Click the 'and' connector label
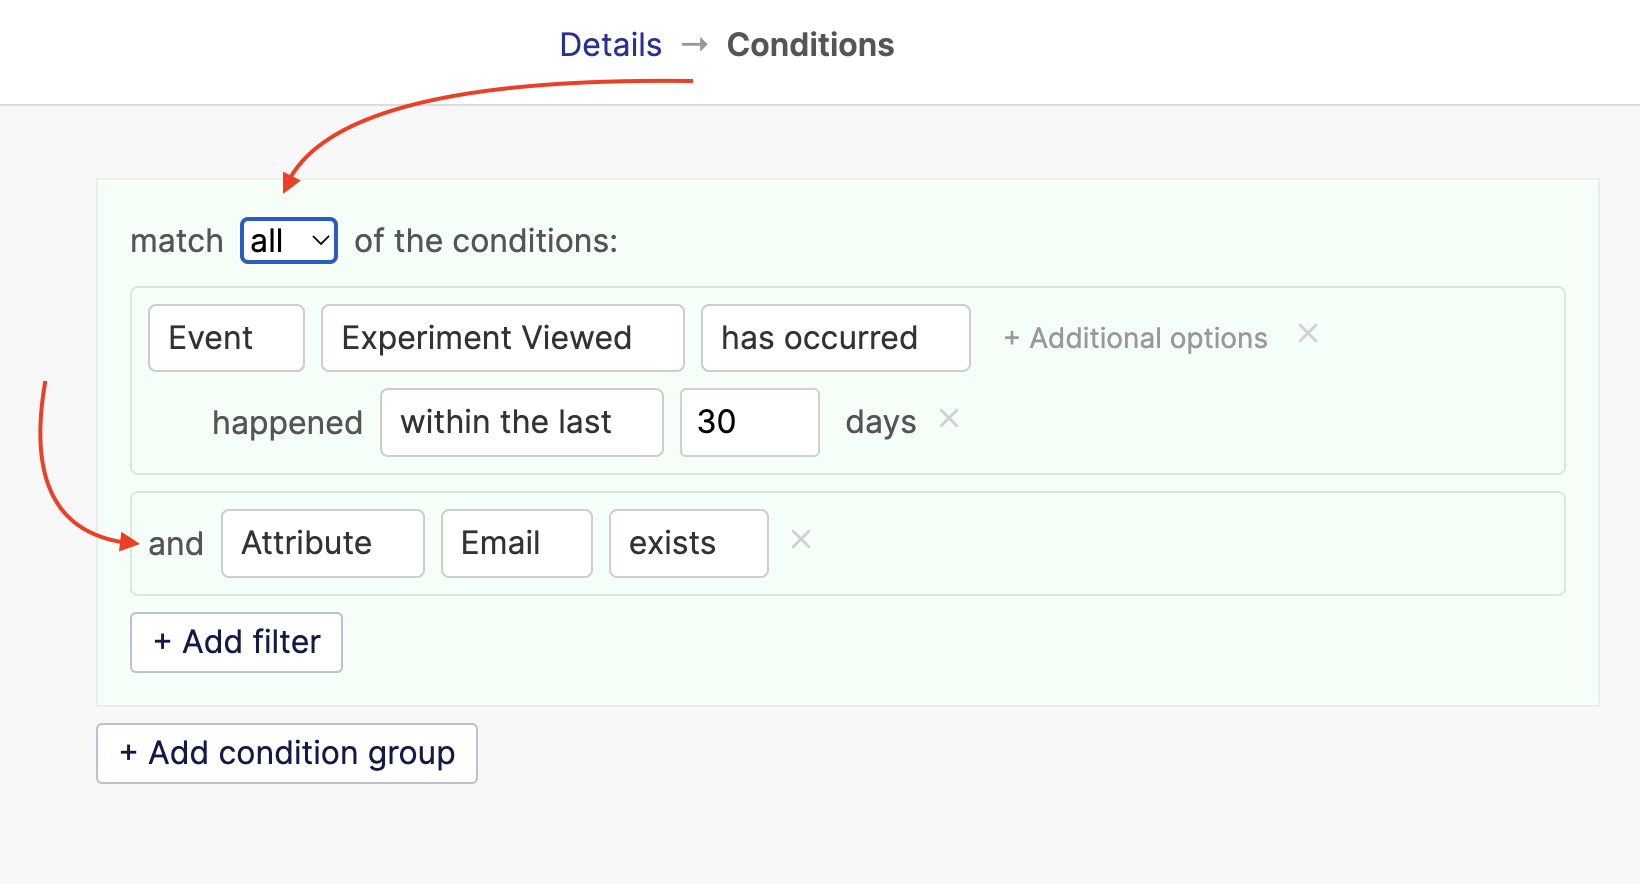This screenshot has width=1640, height=884. (176, 544)
